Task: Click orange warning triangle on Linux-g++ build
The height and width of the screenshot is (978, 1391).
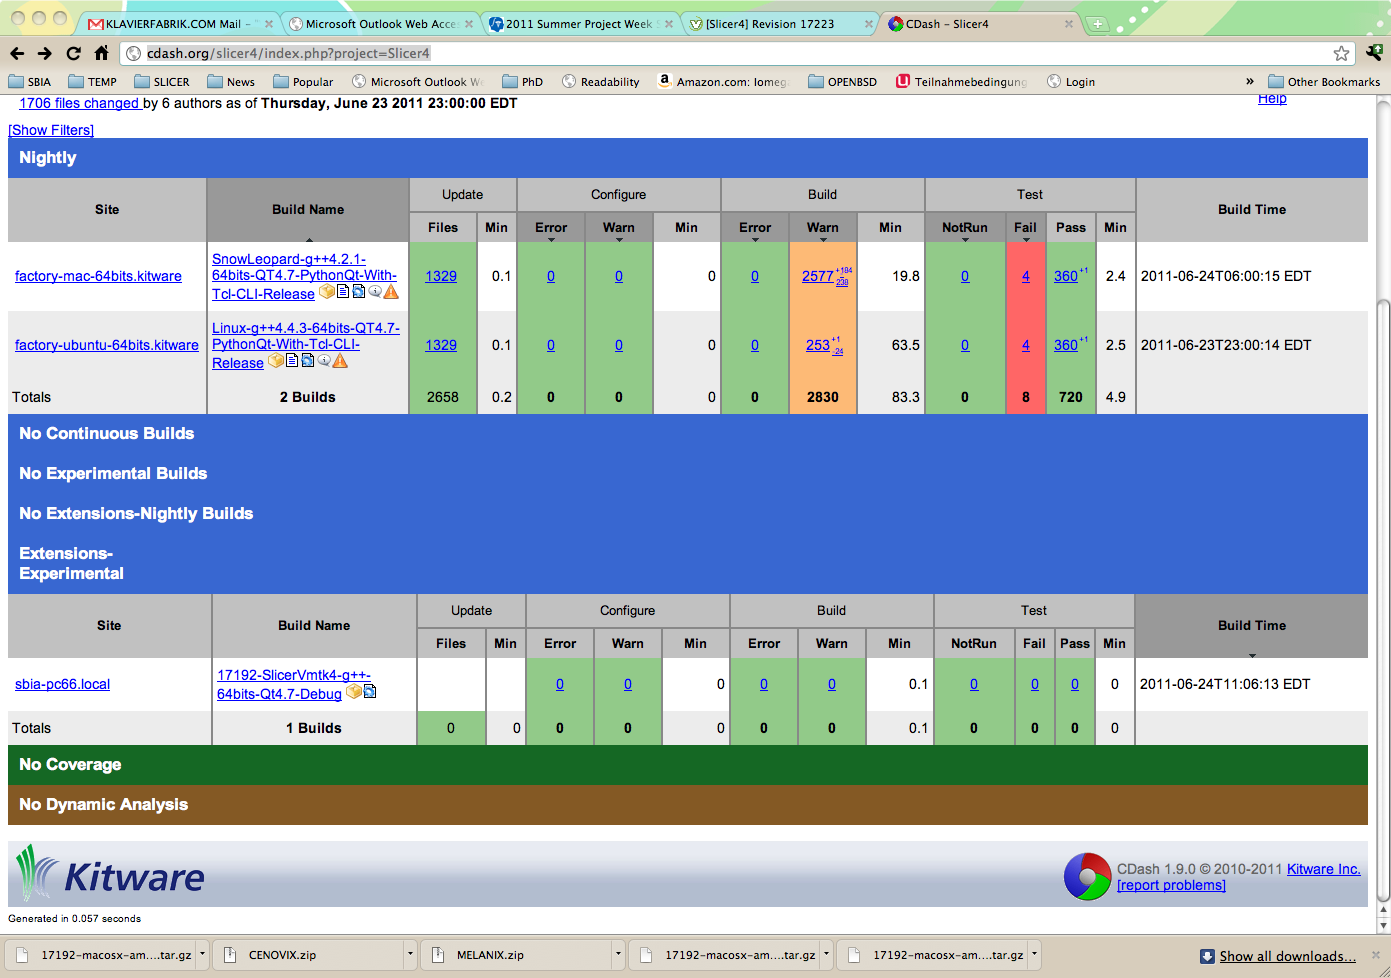Action: (x=340, y=361)
